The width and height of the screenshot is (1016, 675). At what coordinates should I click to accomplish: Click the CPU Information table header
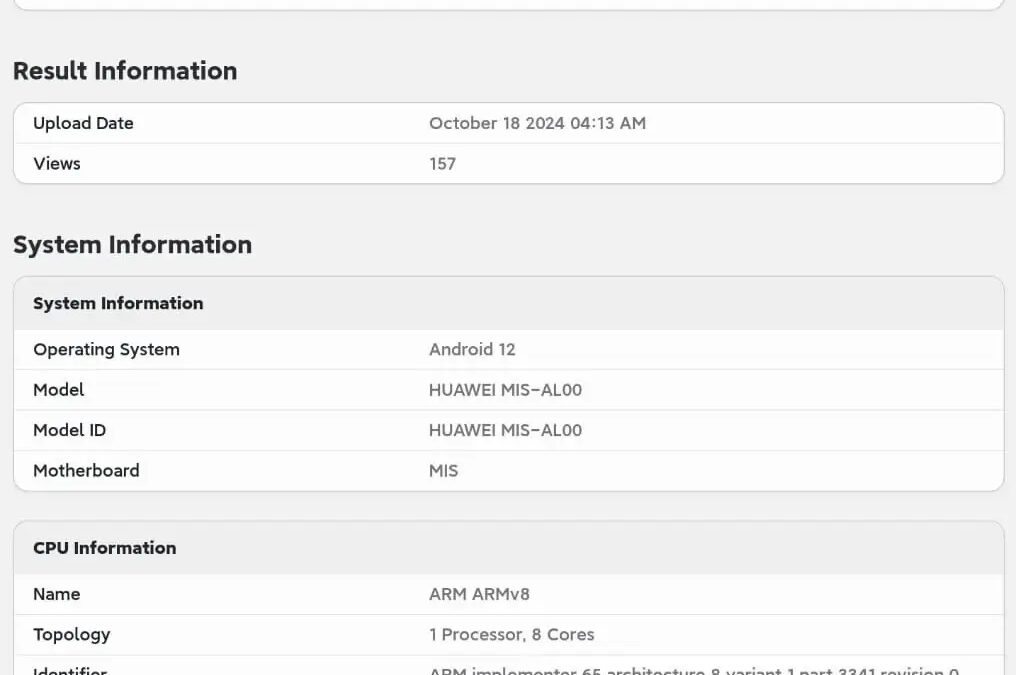click(104, 547)
